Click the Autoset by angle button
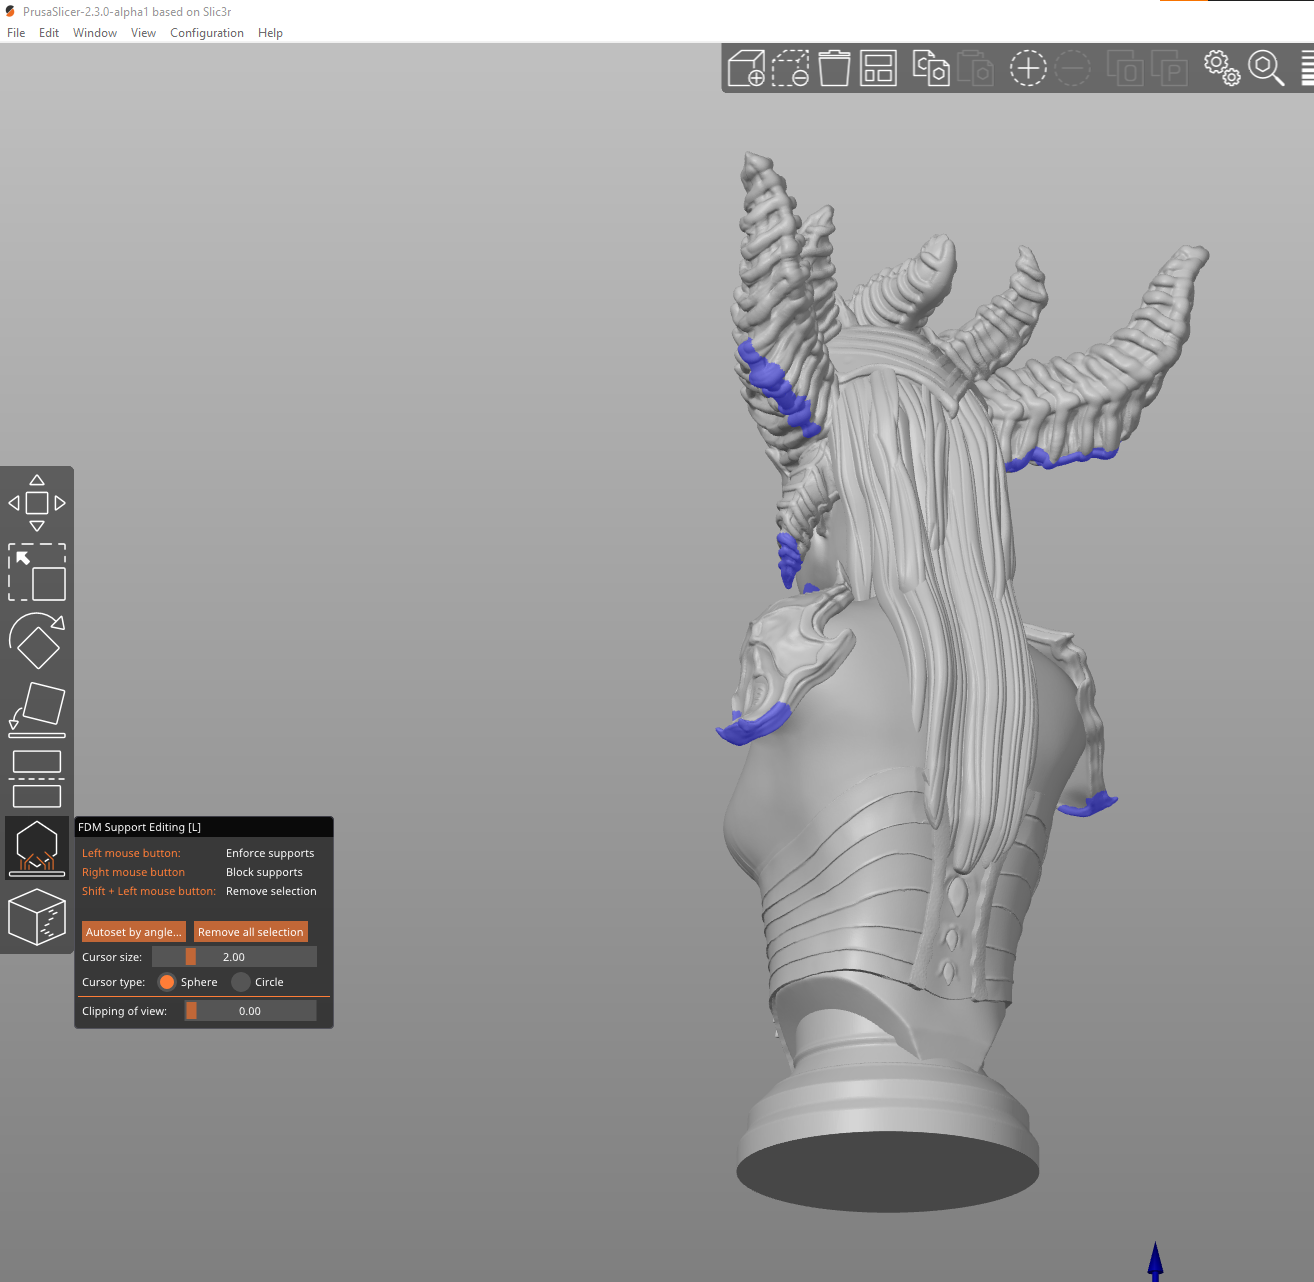The height and width of the screenshot is (1282, 1314). [134, 932]
